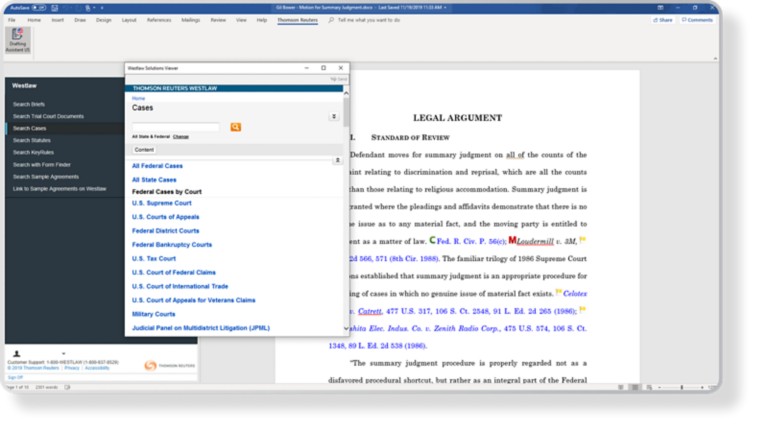Click the Share button
This screenshot has height=432, width=768.
point(663,20)
